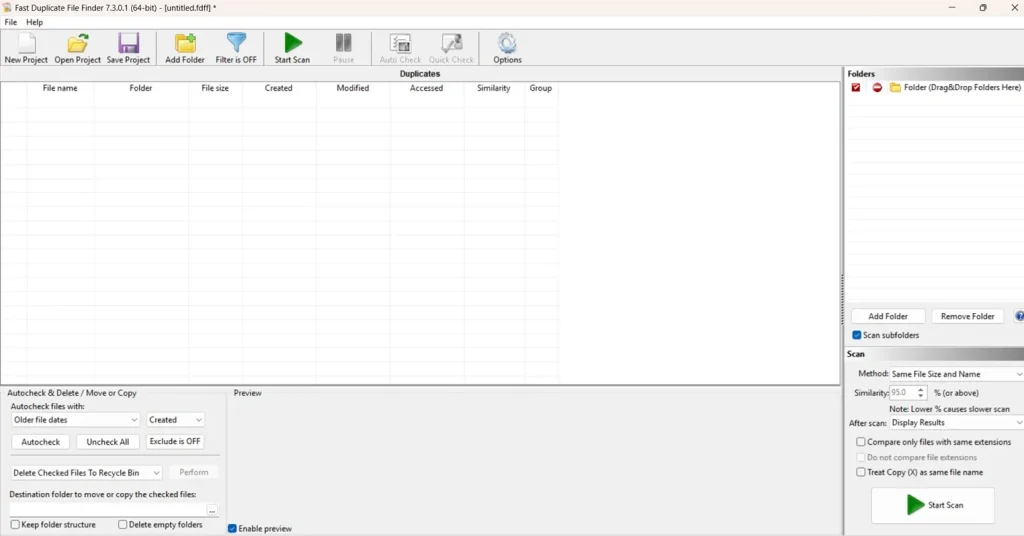Open Project via toolbar icon
This screenshot has height=536, width=1024.
[x=77, y=48]
